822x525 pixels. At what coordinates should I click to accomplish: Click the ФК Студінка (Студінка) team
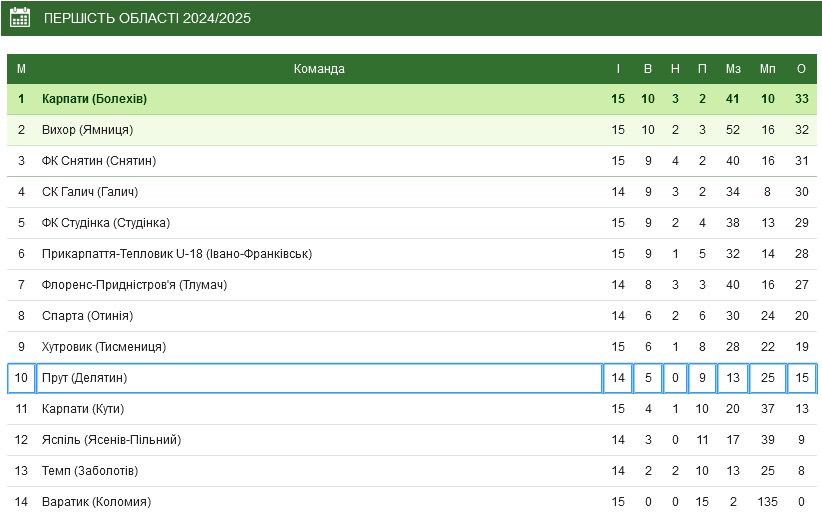click(x=106, y=222)
